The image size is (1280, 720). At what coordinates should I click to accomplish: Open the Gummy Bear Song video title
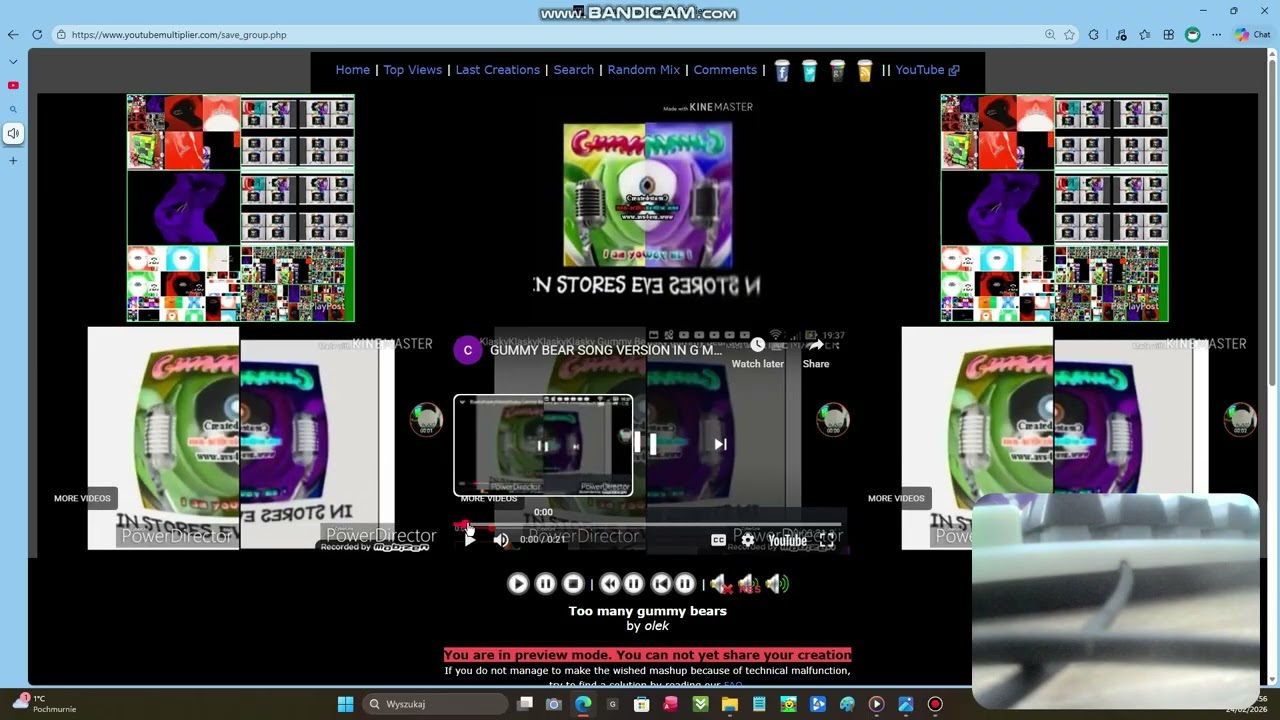point(606,351)
